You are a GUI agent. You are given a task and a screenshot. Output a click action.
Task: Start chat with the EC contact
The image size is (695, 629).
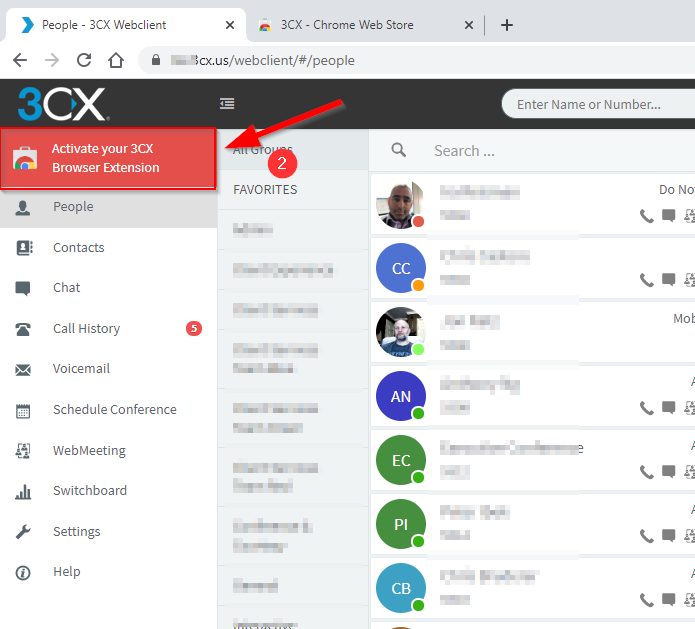click(668, 472)
